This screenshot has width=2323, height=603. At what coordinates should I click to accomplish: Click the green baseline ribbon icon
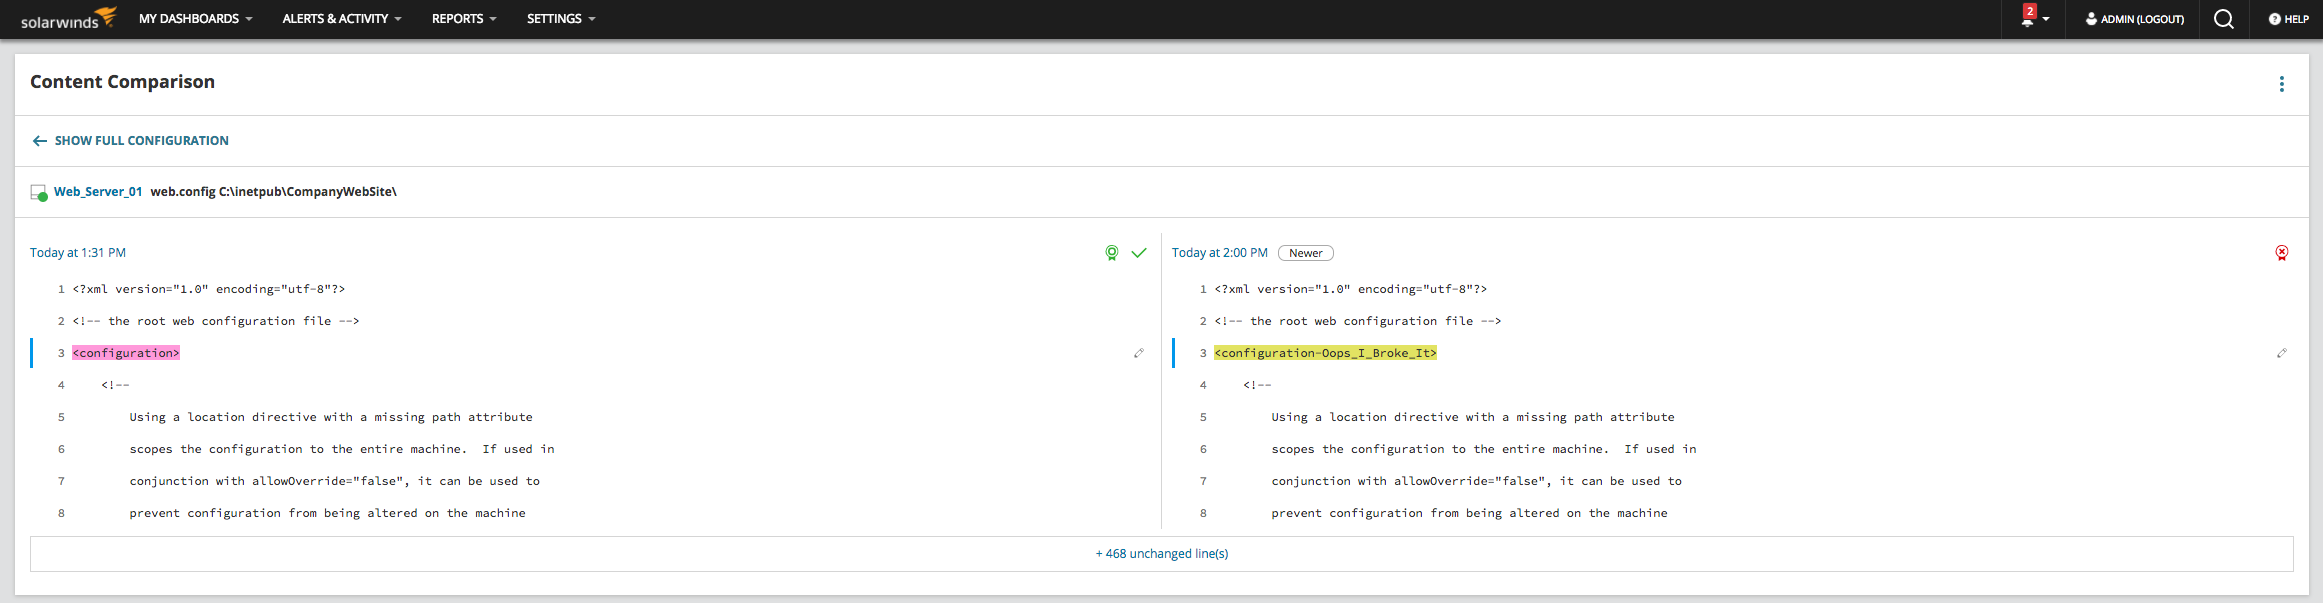tap(1111, 253)
